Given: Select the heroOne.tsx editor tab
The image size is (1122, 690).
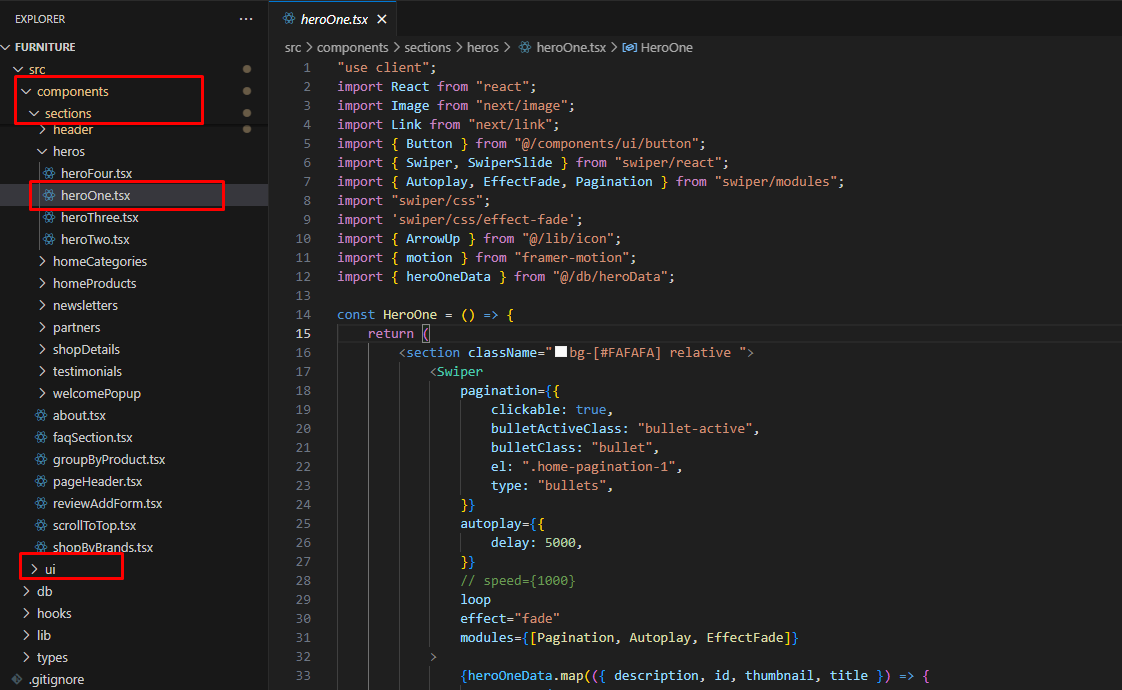Looking at the screenshot, I should tap(334, 19).
